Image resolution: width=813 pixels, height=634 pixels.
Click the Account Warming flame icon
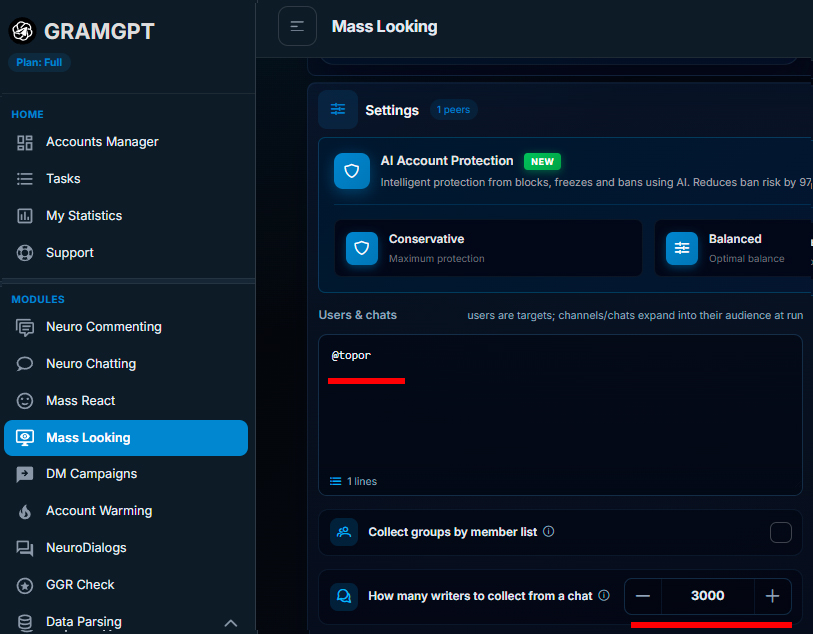[25, 512]
